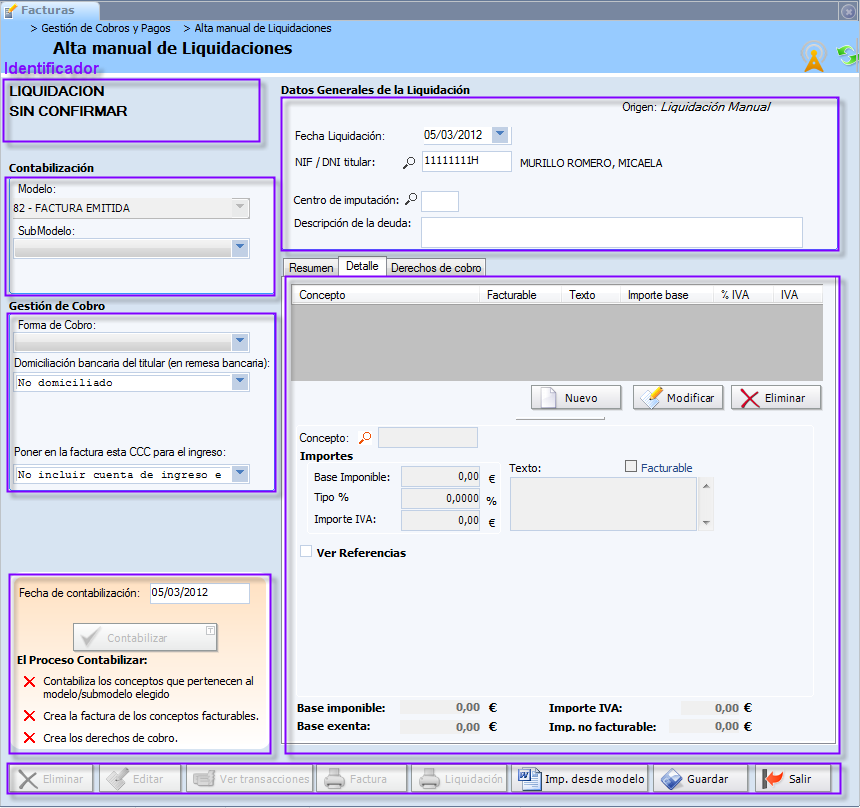Click the Modificar button

[x=678, y=398]
